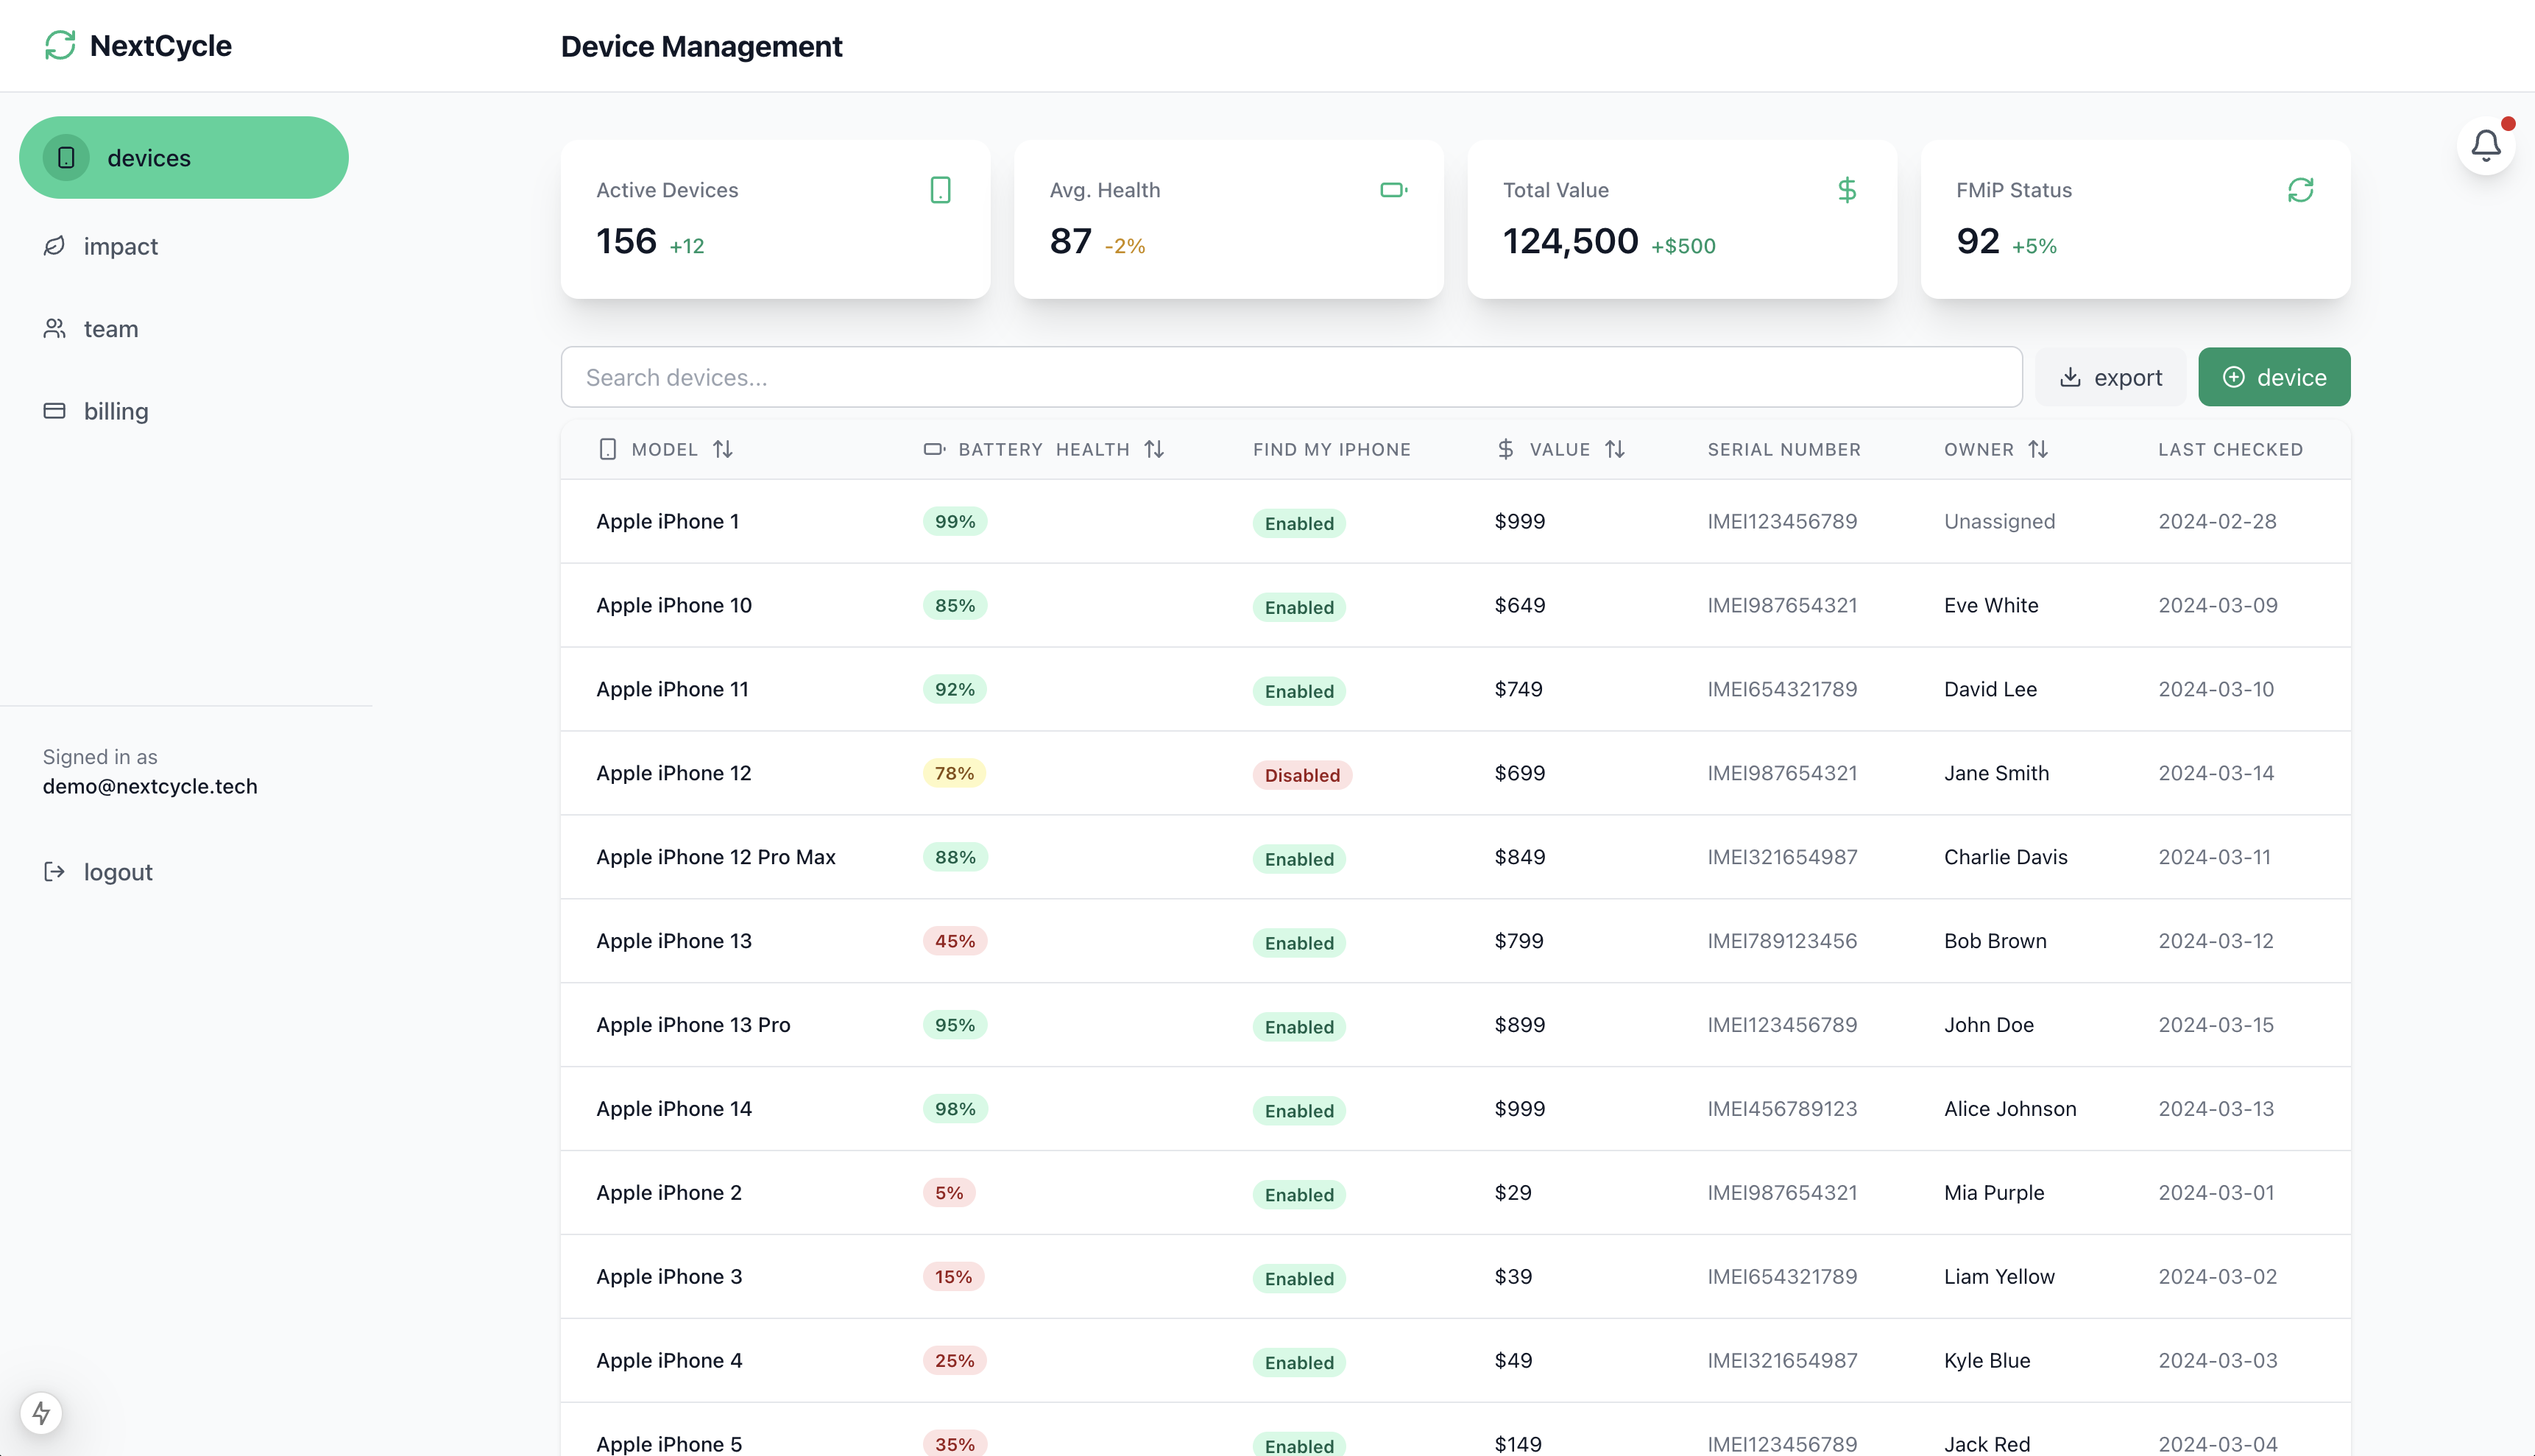Click last checked date 2024-02-28

(x=2217, y=521)
